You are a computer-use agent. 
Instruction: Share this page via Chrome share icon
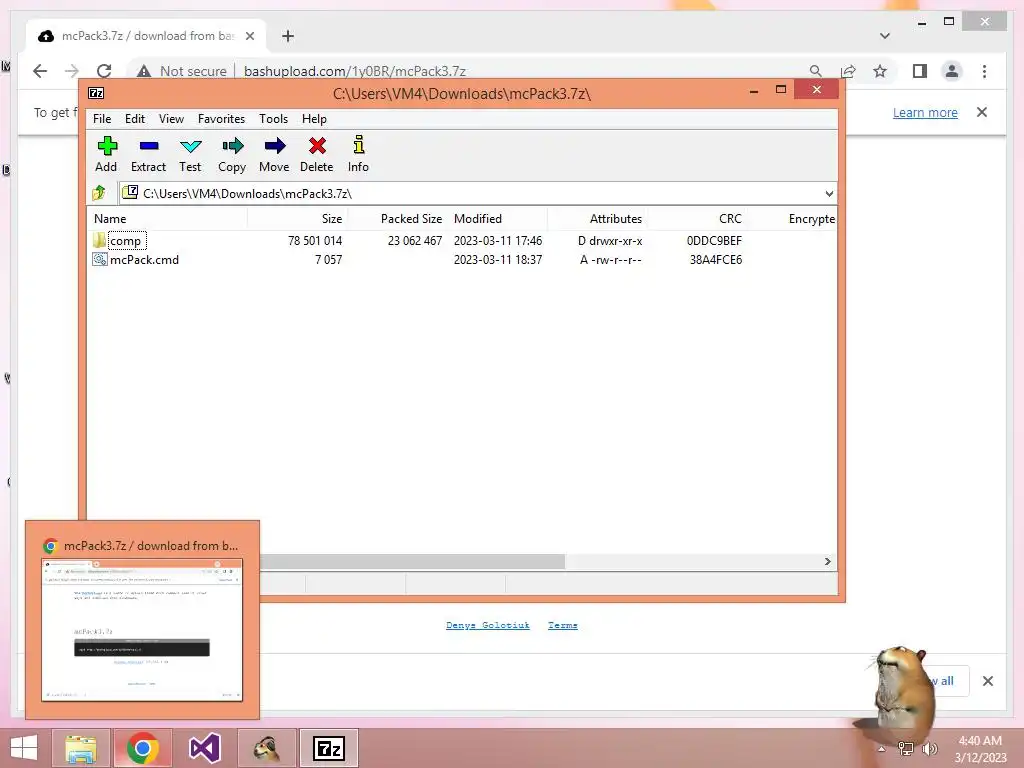pyautogui.click(x=848, y=71)
